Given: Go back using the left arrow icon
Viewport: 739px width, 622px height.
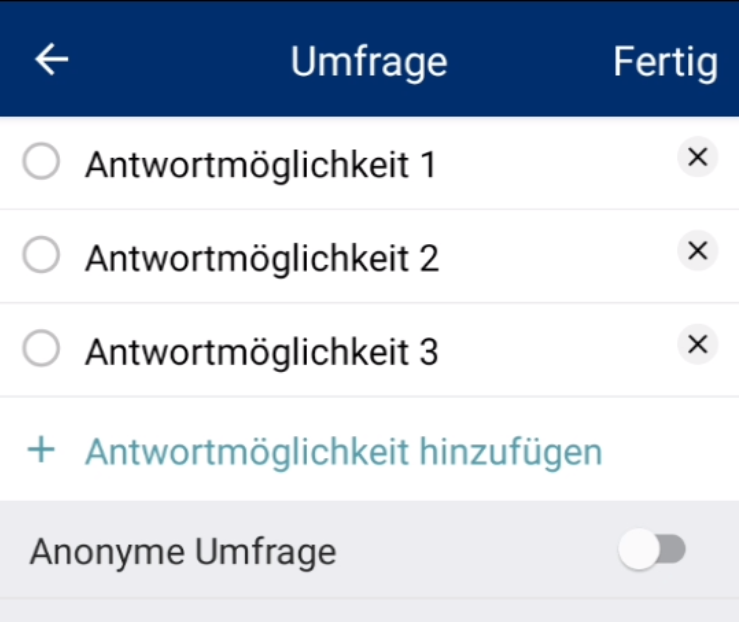Looking at the screenshot, I should coord(51,59).
